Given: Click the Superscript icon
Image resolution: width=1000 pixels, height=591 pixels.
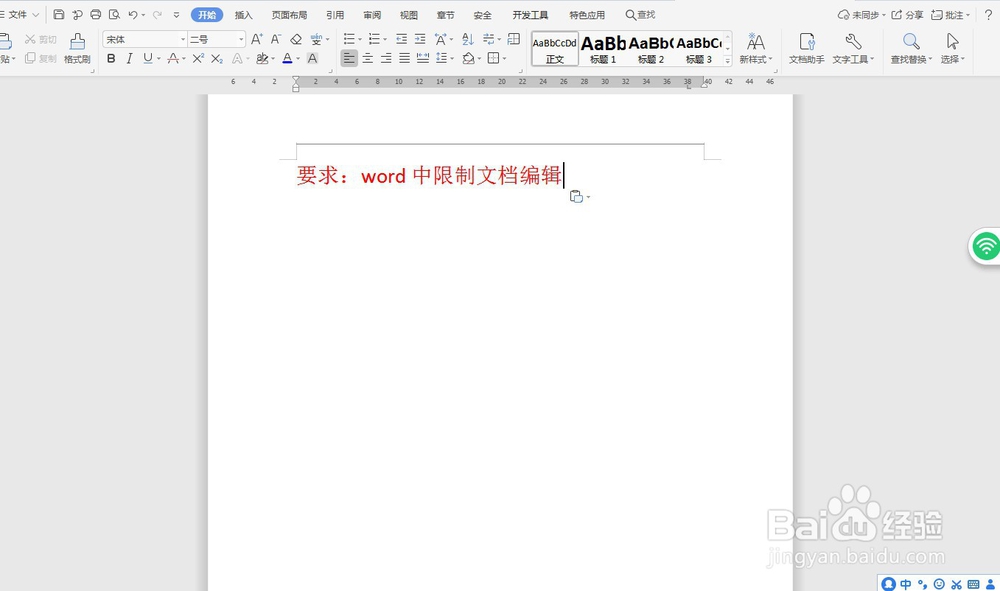Looking at the screenshot, I should click(197, 58).
